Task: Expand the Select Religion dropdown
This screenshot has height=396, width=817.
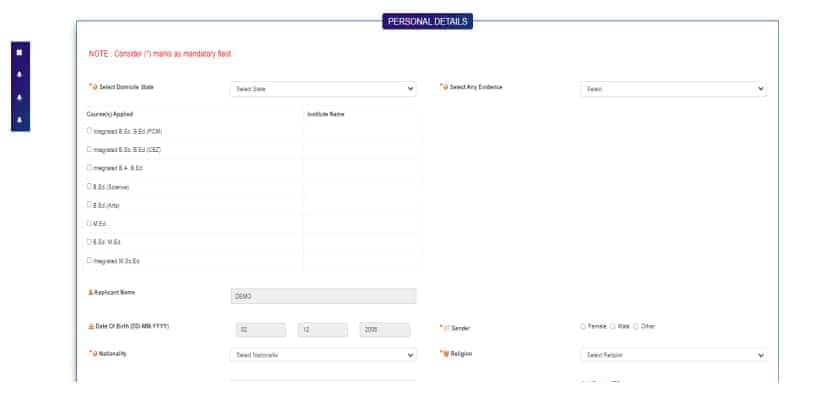Action: pos(674,355)
